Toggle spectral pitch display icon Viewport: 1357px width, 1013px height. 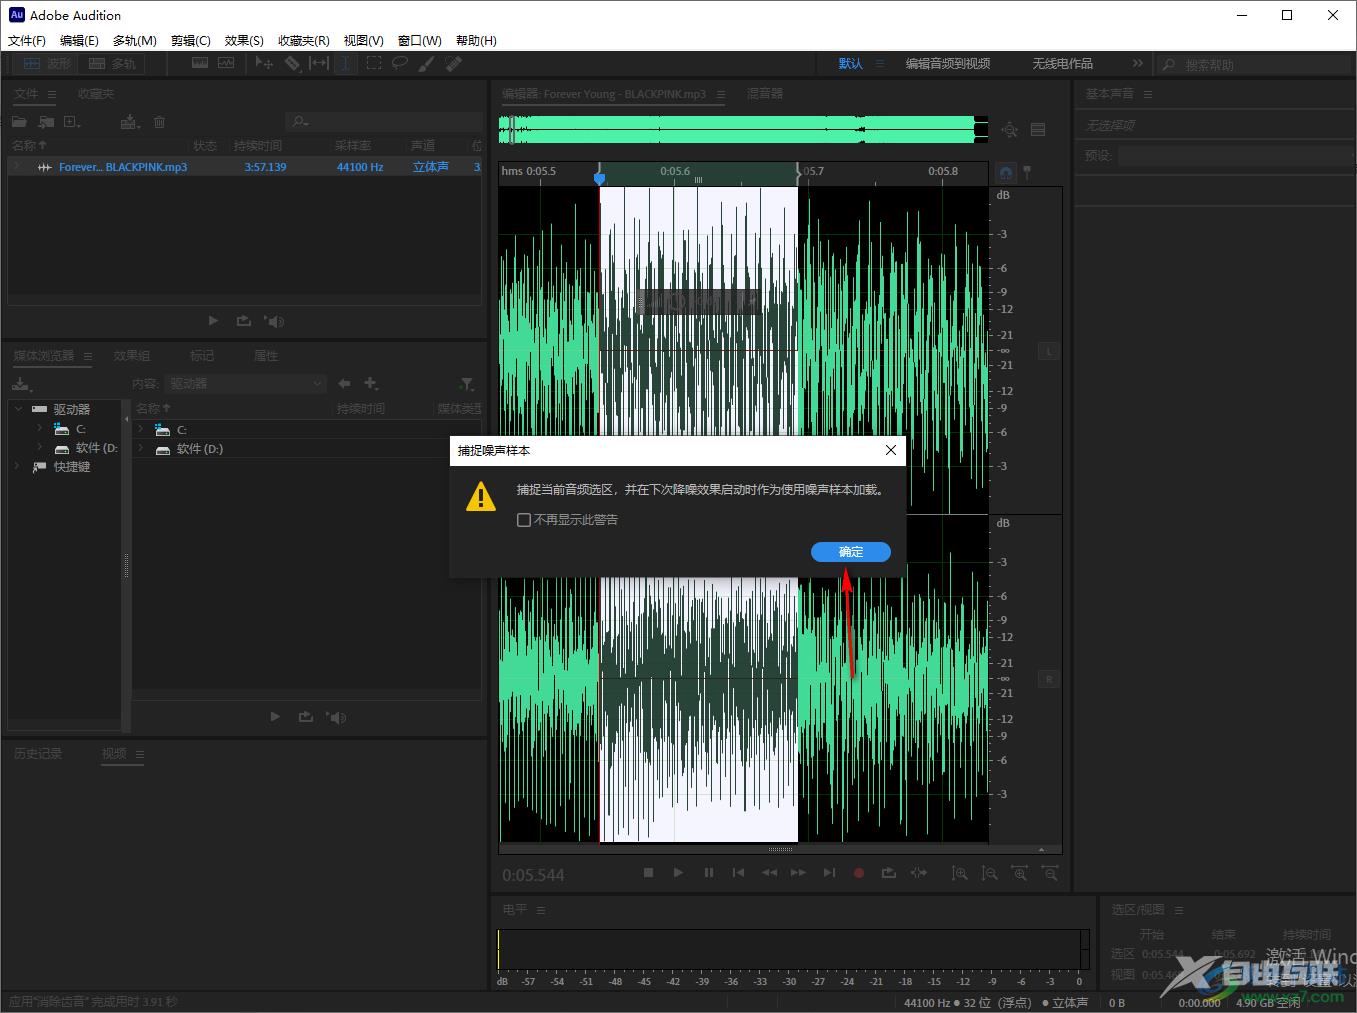(226, 63)
